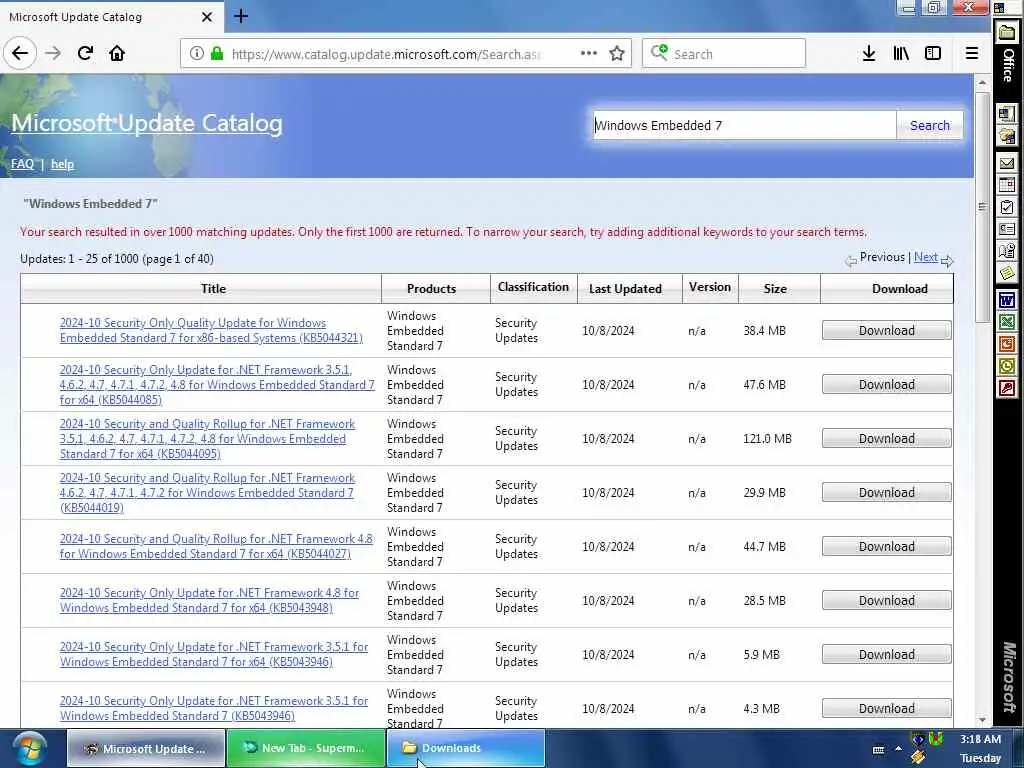
Task: Open the page actions three-dot menu
Action: [x=588, y=54]
